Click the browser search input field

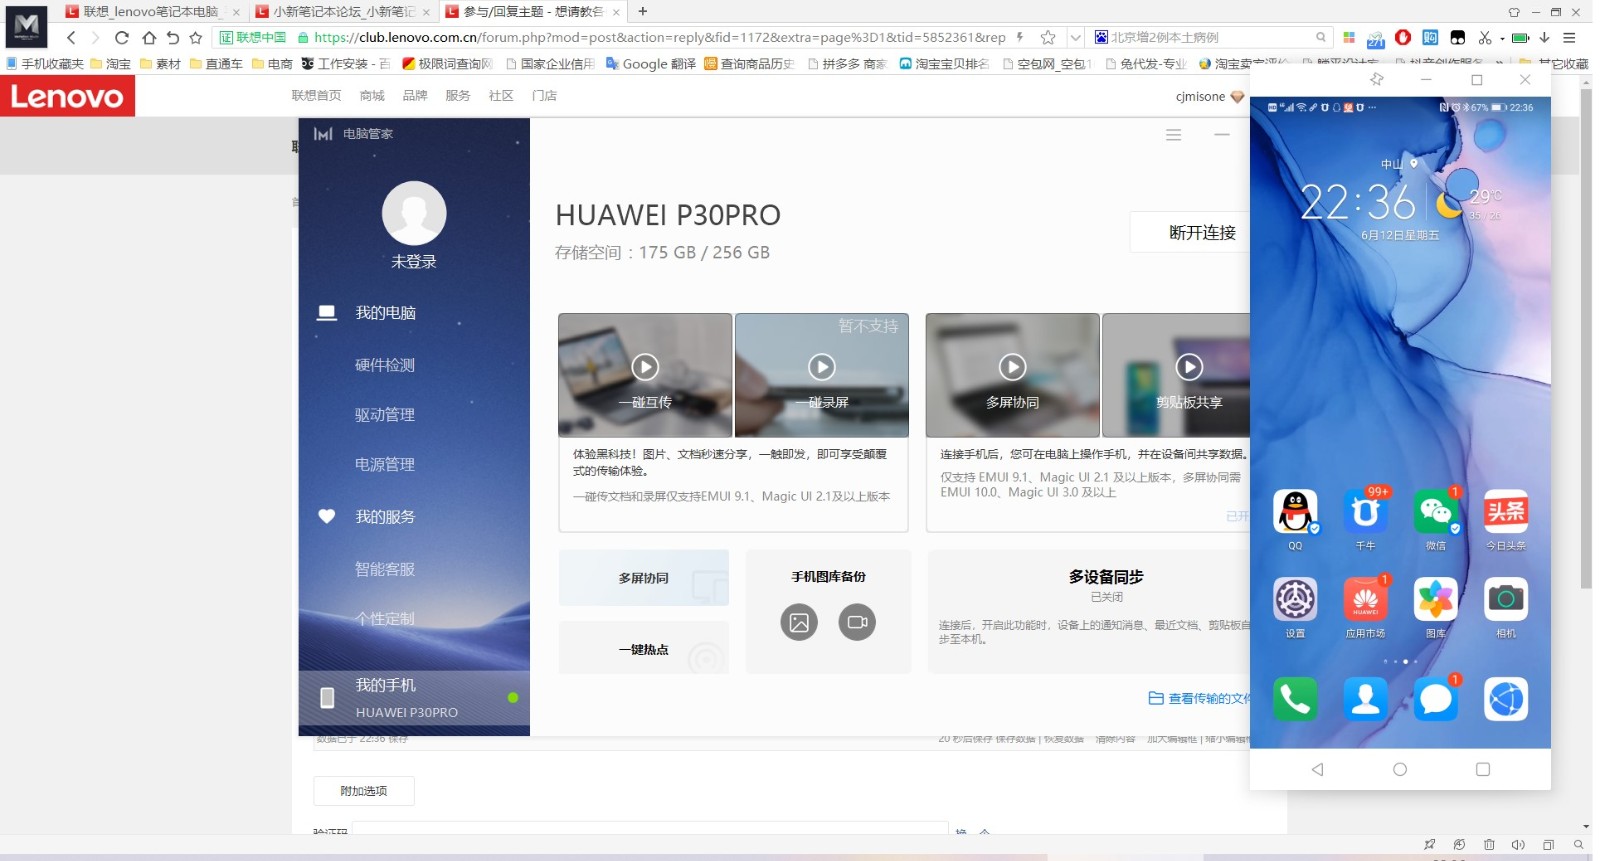click(x=1211, y=38)
